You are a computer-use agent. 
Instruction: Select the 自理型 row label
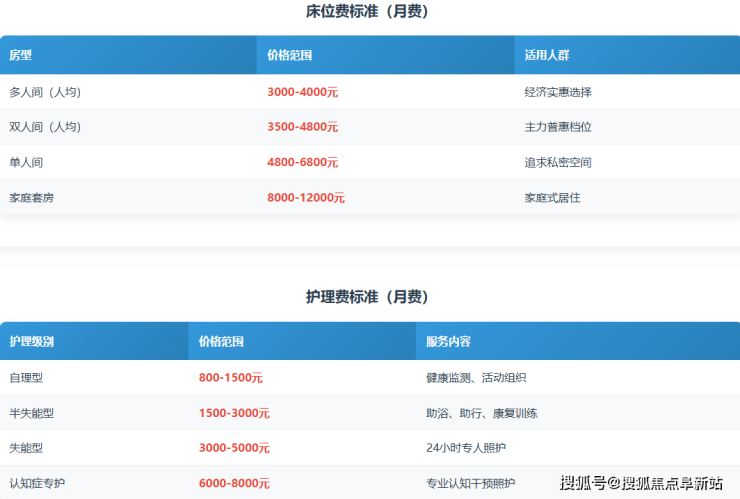(x=26, y=378)
